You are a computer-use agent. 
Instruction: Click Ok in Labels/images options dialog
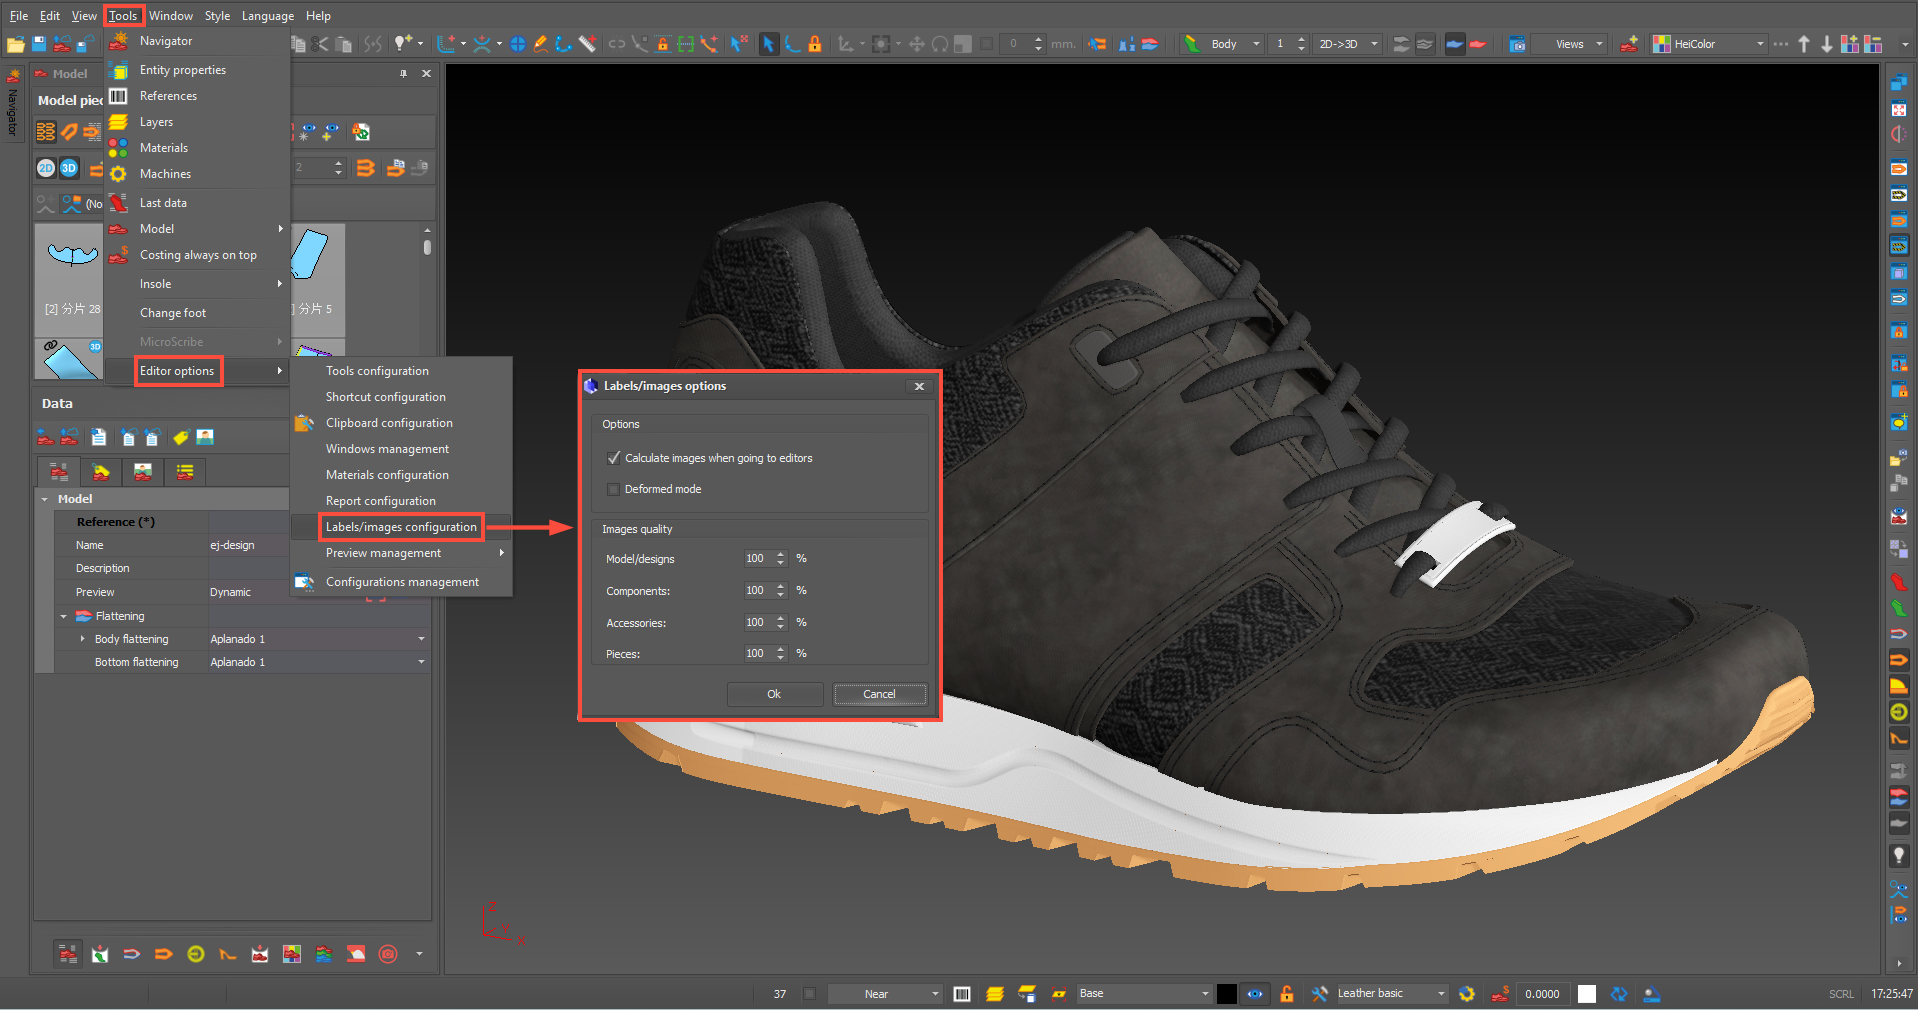(774, 694)
